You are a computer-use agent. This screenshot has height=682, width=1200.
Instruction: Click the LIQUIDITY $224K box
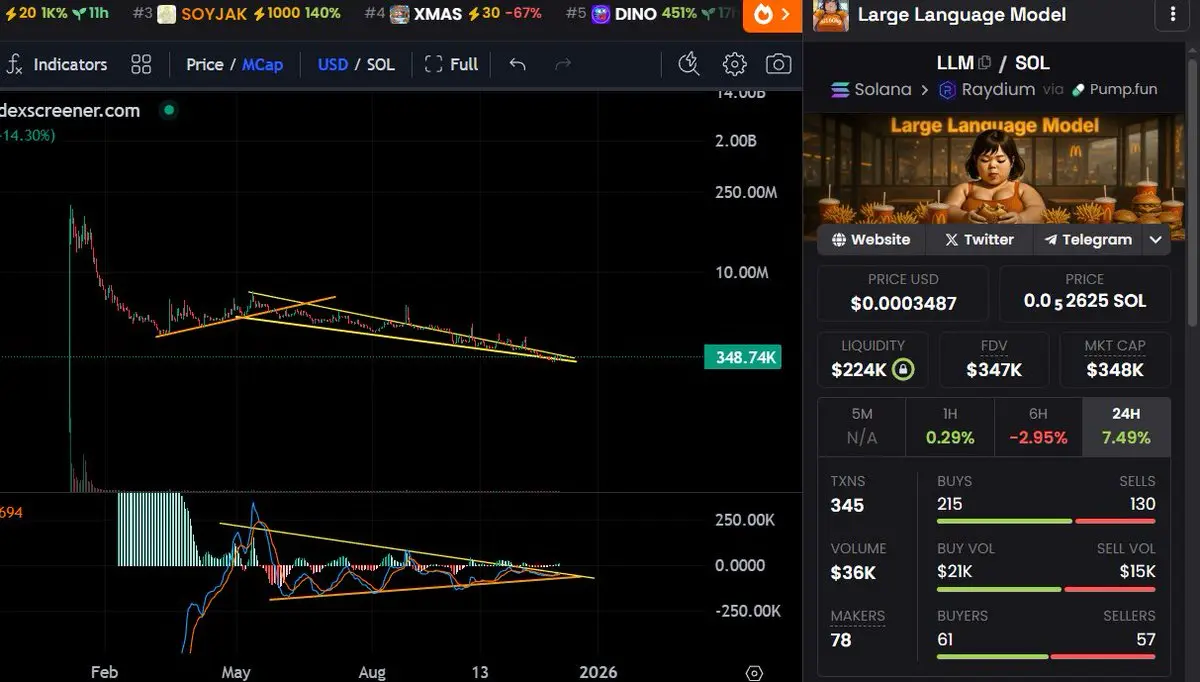tap(873, 360)
